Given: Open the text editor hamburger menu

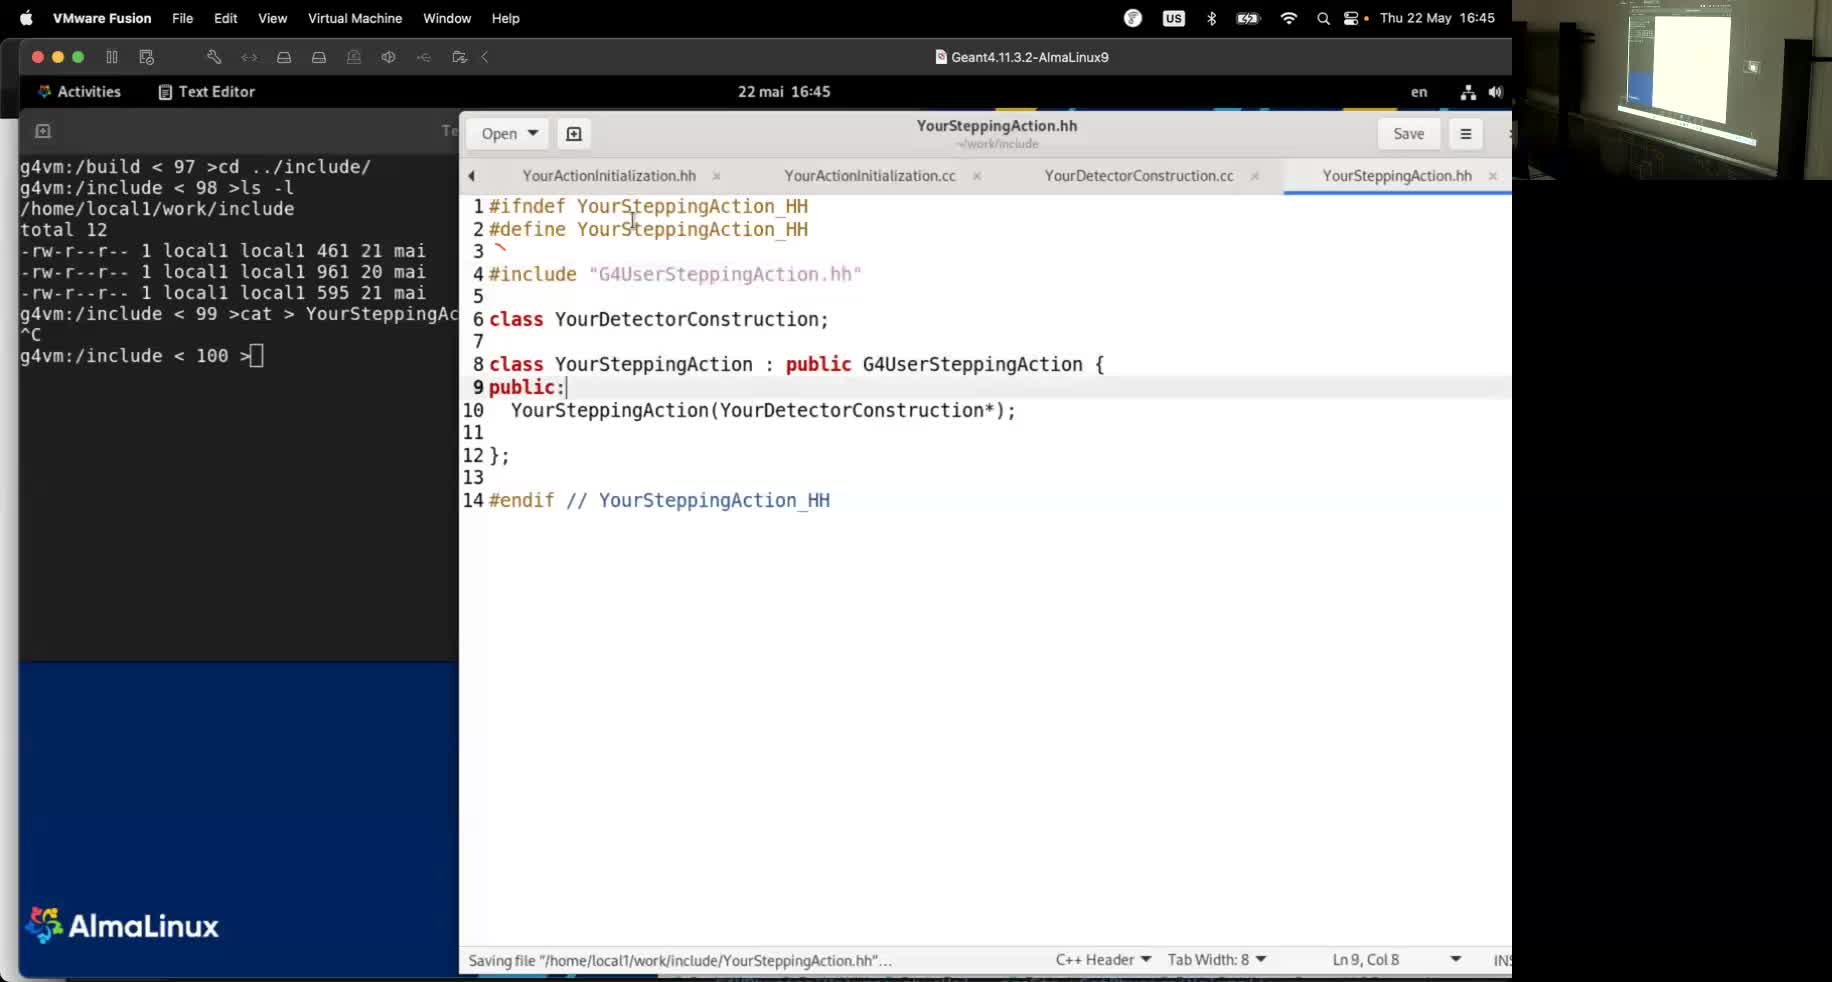Looking at the screenshot, I should (x=1466, y=134).
